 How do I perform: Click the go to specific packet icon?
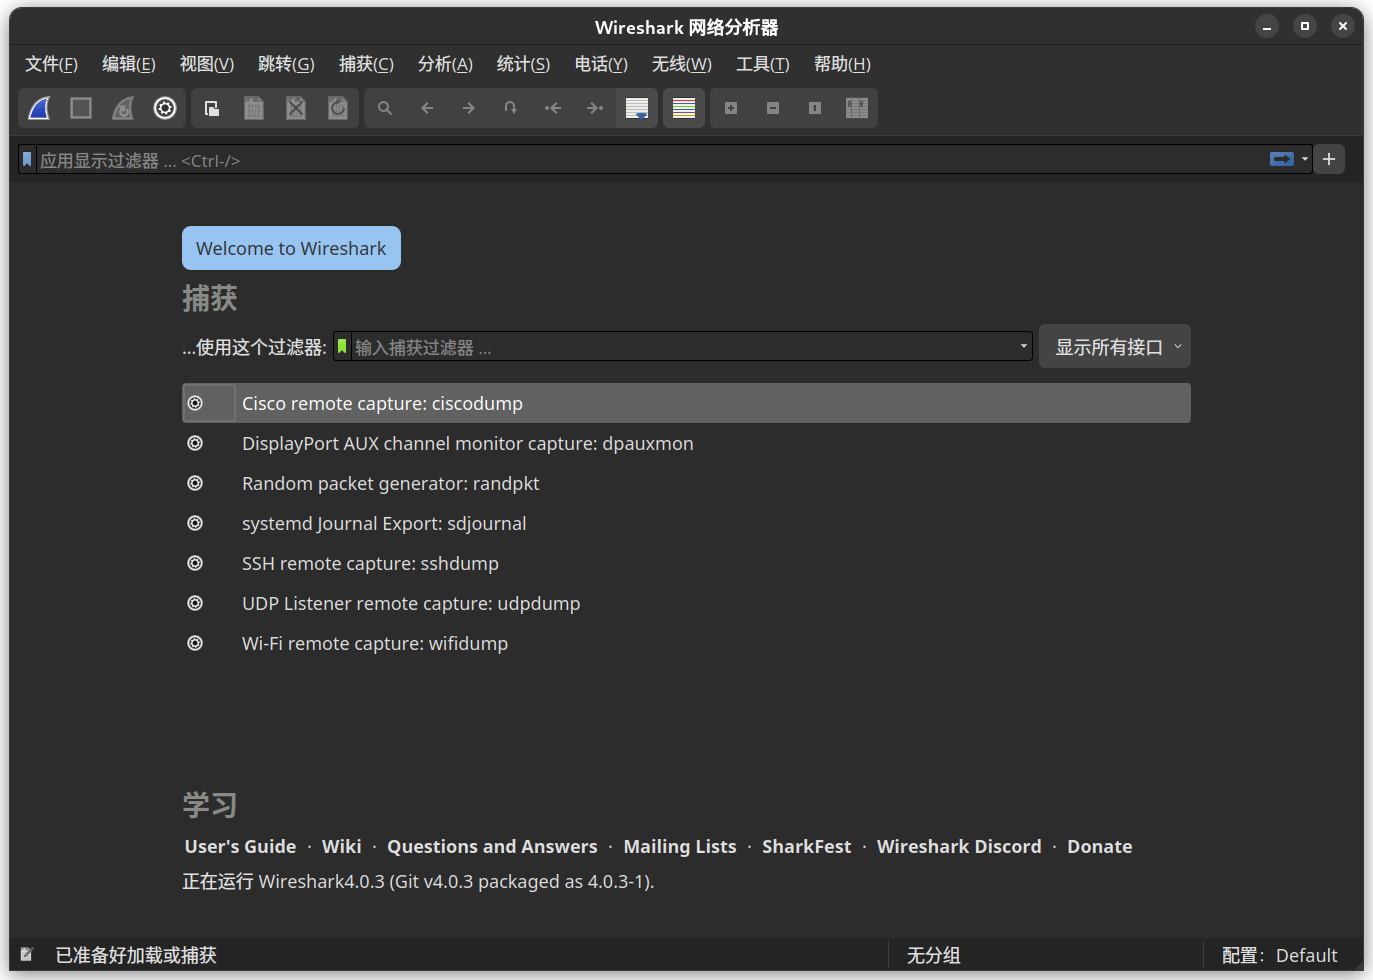point(511,108)
